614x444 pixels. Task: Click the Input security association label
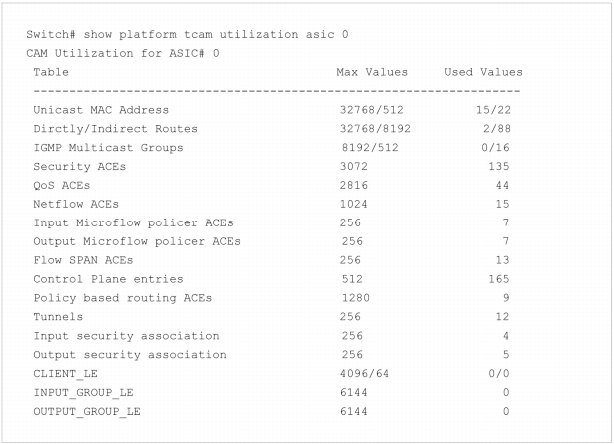coord(126,336)
